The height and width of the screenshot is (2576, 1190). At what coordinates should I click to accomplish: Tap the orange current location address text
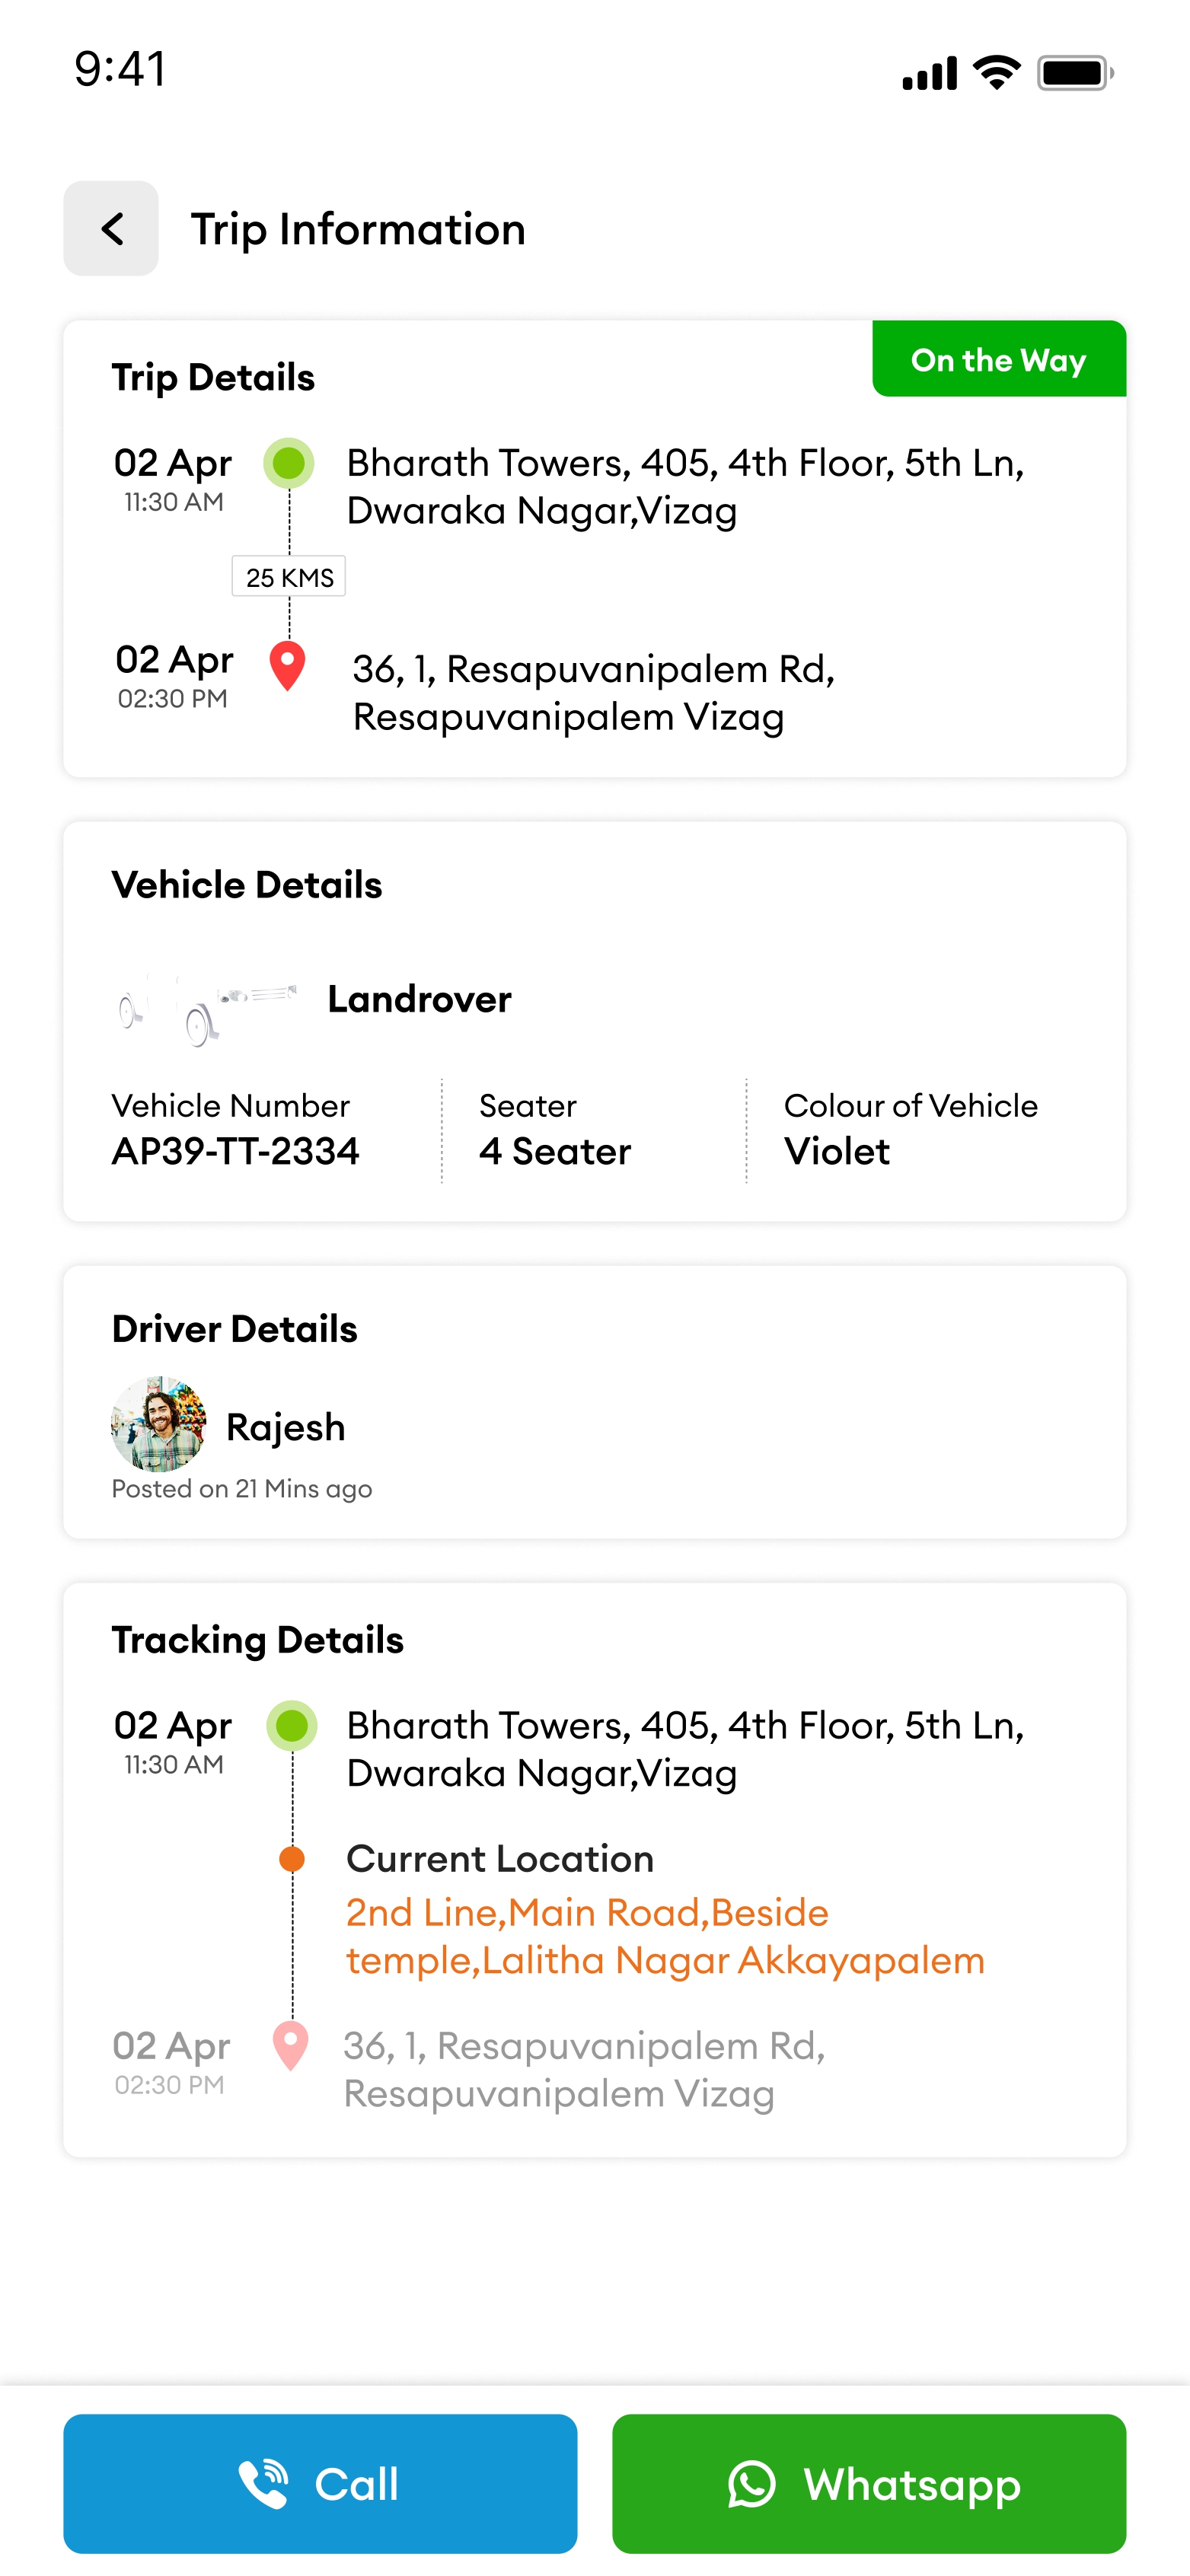[664, 1936]
